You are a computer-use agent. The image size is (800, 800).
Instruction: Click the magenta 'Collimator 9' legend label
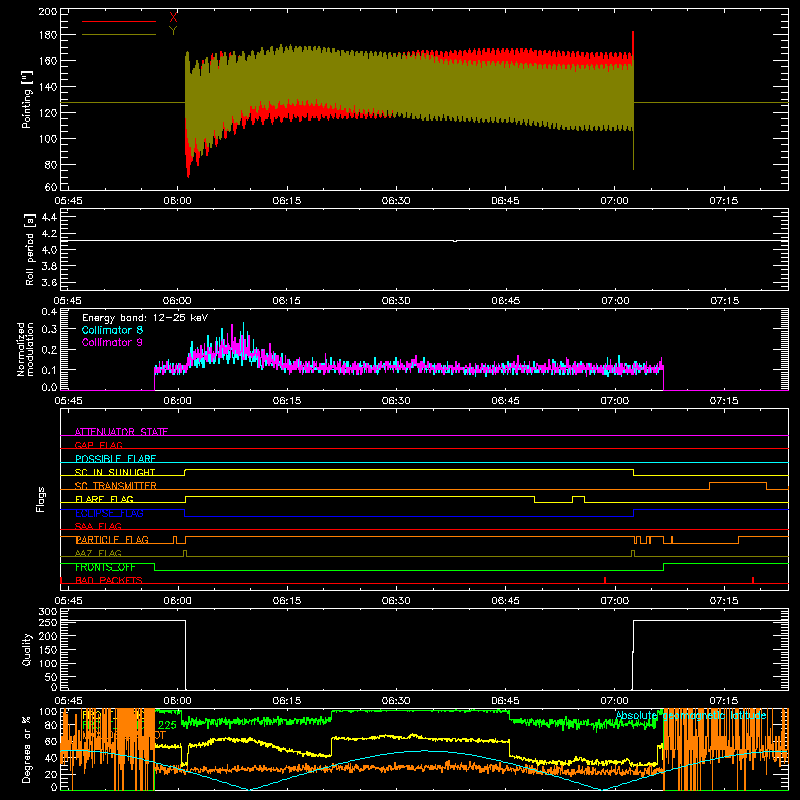[x=112, y=342]
